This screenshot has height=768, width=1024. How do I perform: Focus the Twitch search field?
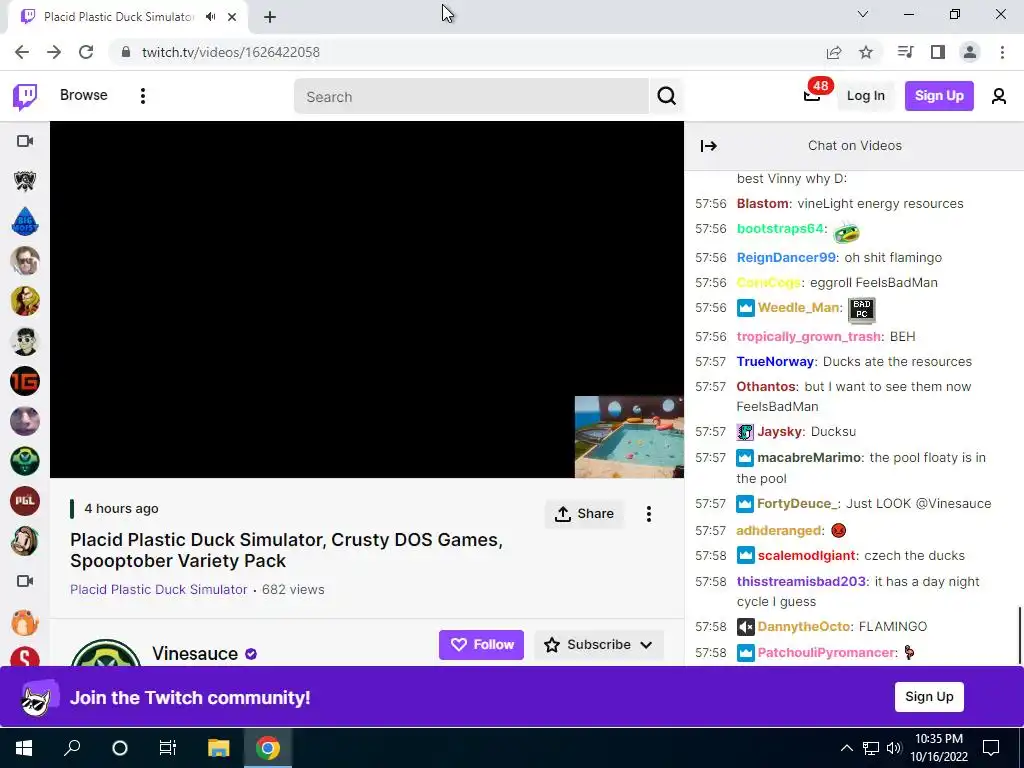click(x=471, y=97)
